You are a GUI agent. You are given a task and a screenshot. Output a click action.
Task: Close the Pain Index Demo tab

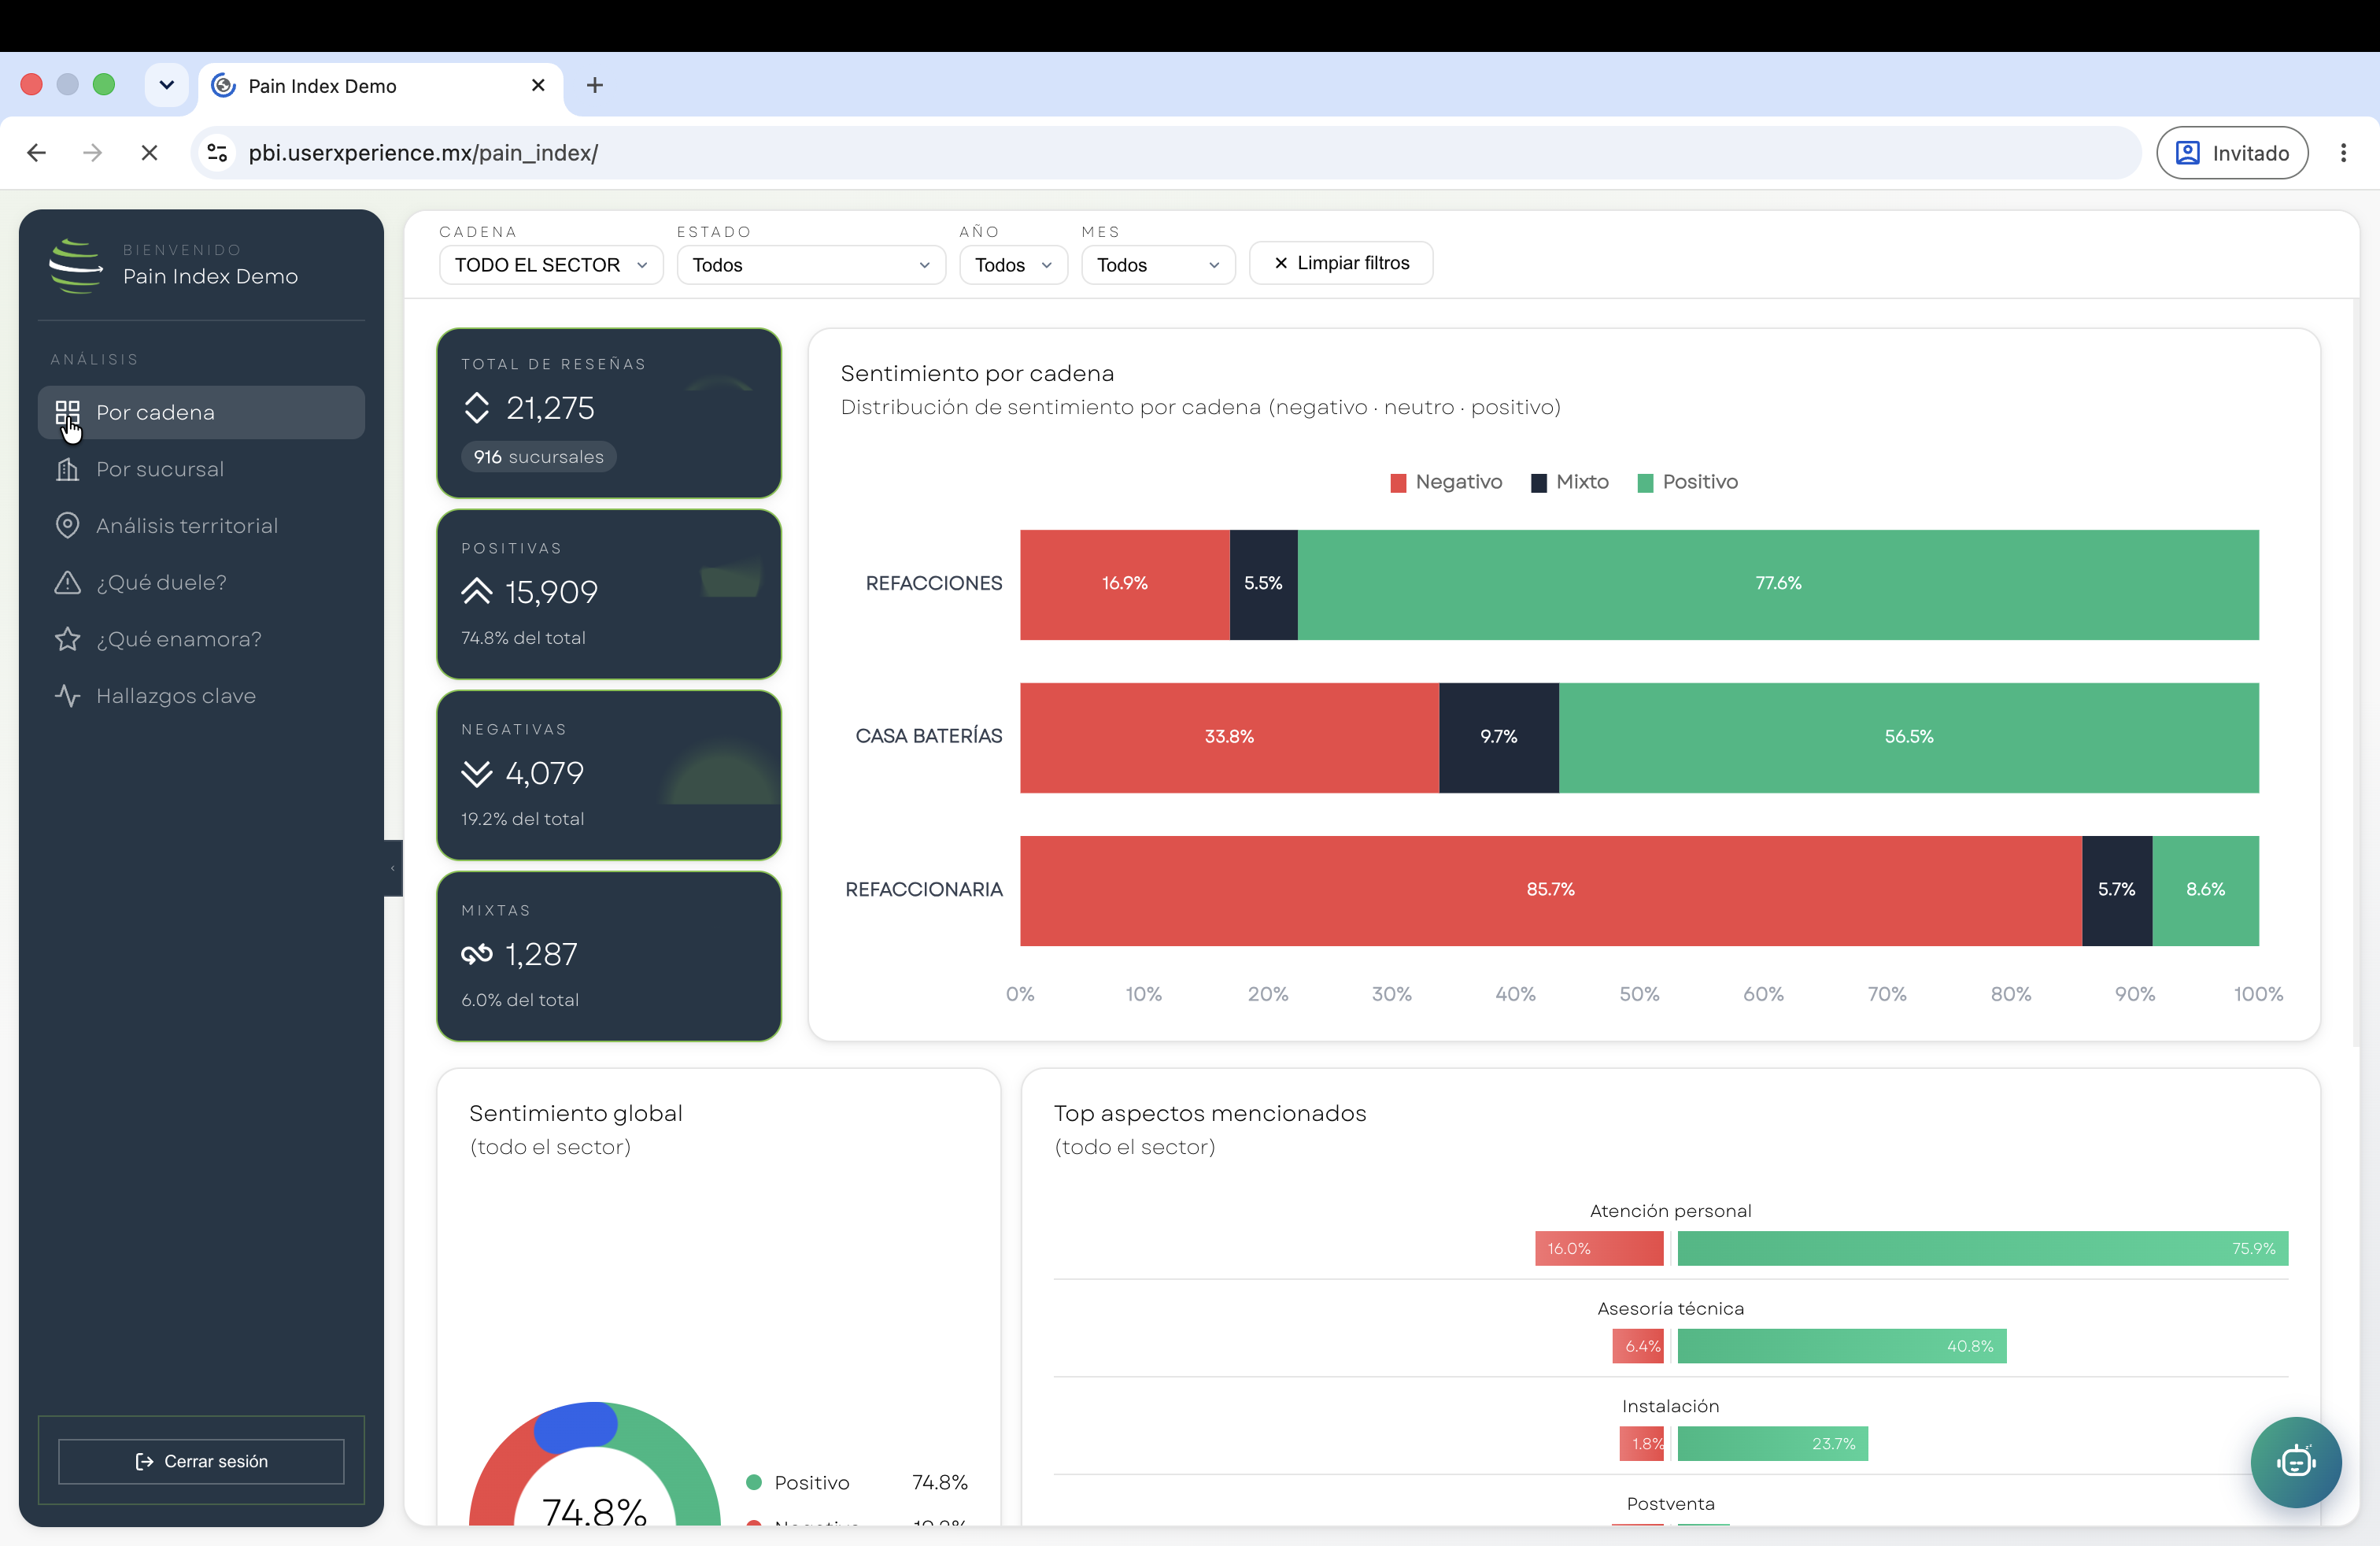tap(538, 86)
